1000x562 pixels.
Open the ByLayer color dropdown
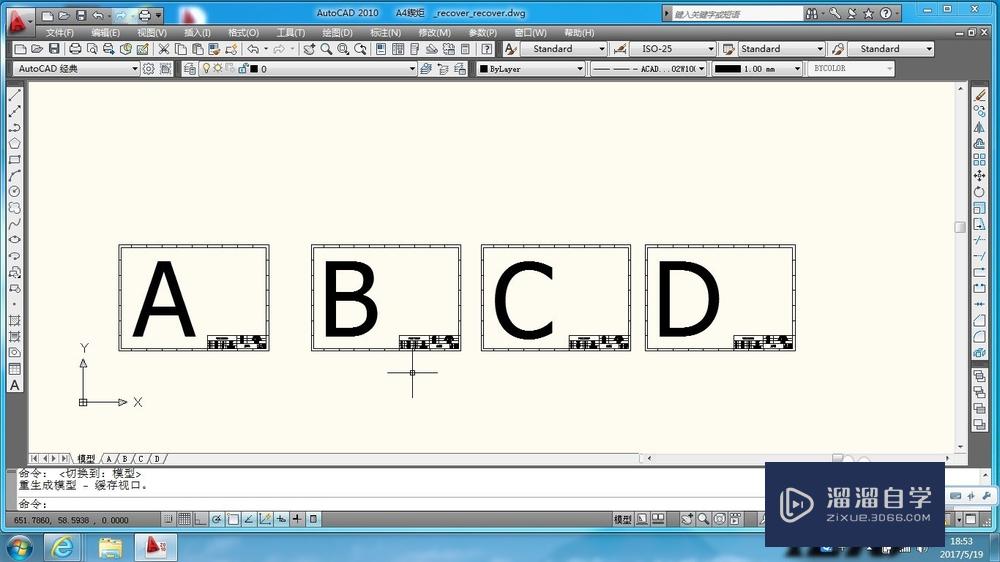tap(580, 69)
